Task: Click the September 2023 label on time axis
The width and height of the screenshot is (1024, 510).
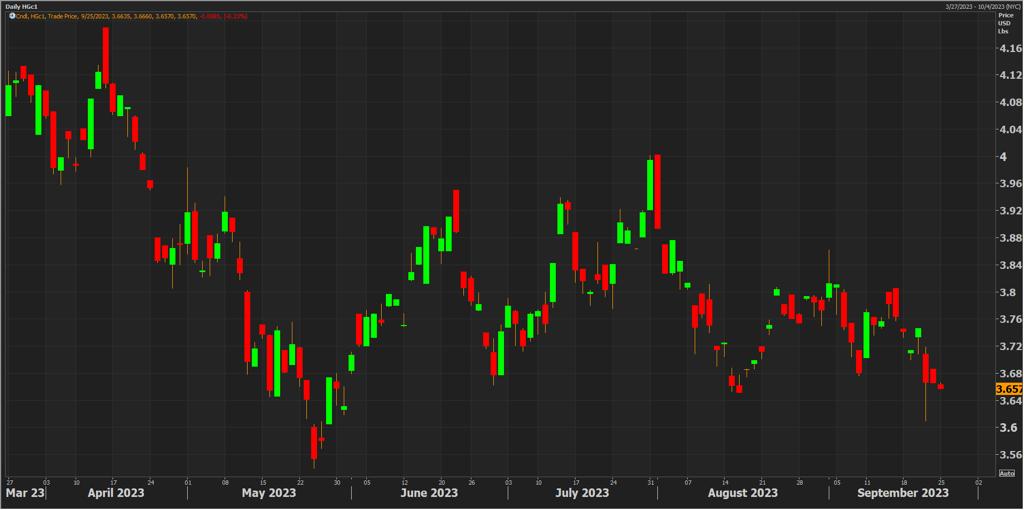Action: pyautogui.click(x=905, y=493)
